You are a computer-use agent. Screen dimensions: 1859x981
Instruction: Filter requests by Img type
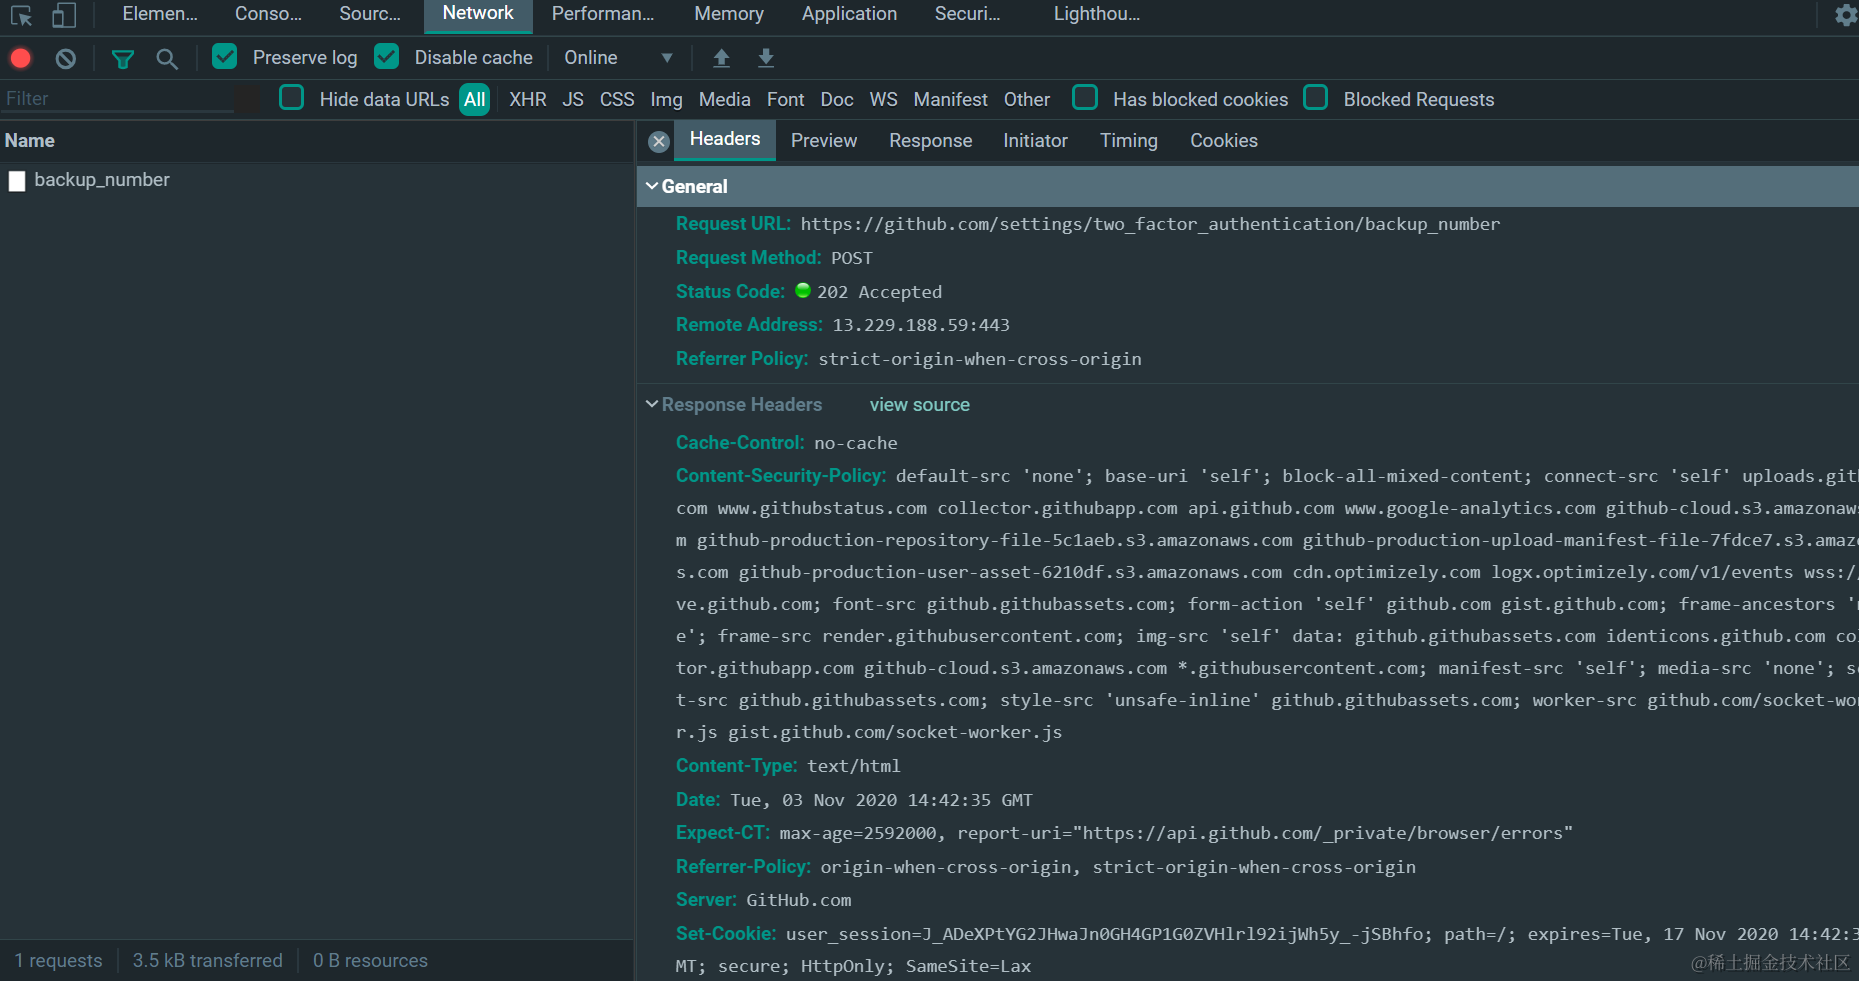point(667,100)
